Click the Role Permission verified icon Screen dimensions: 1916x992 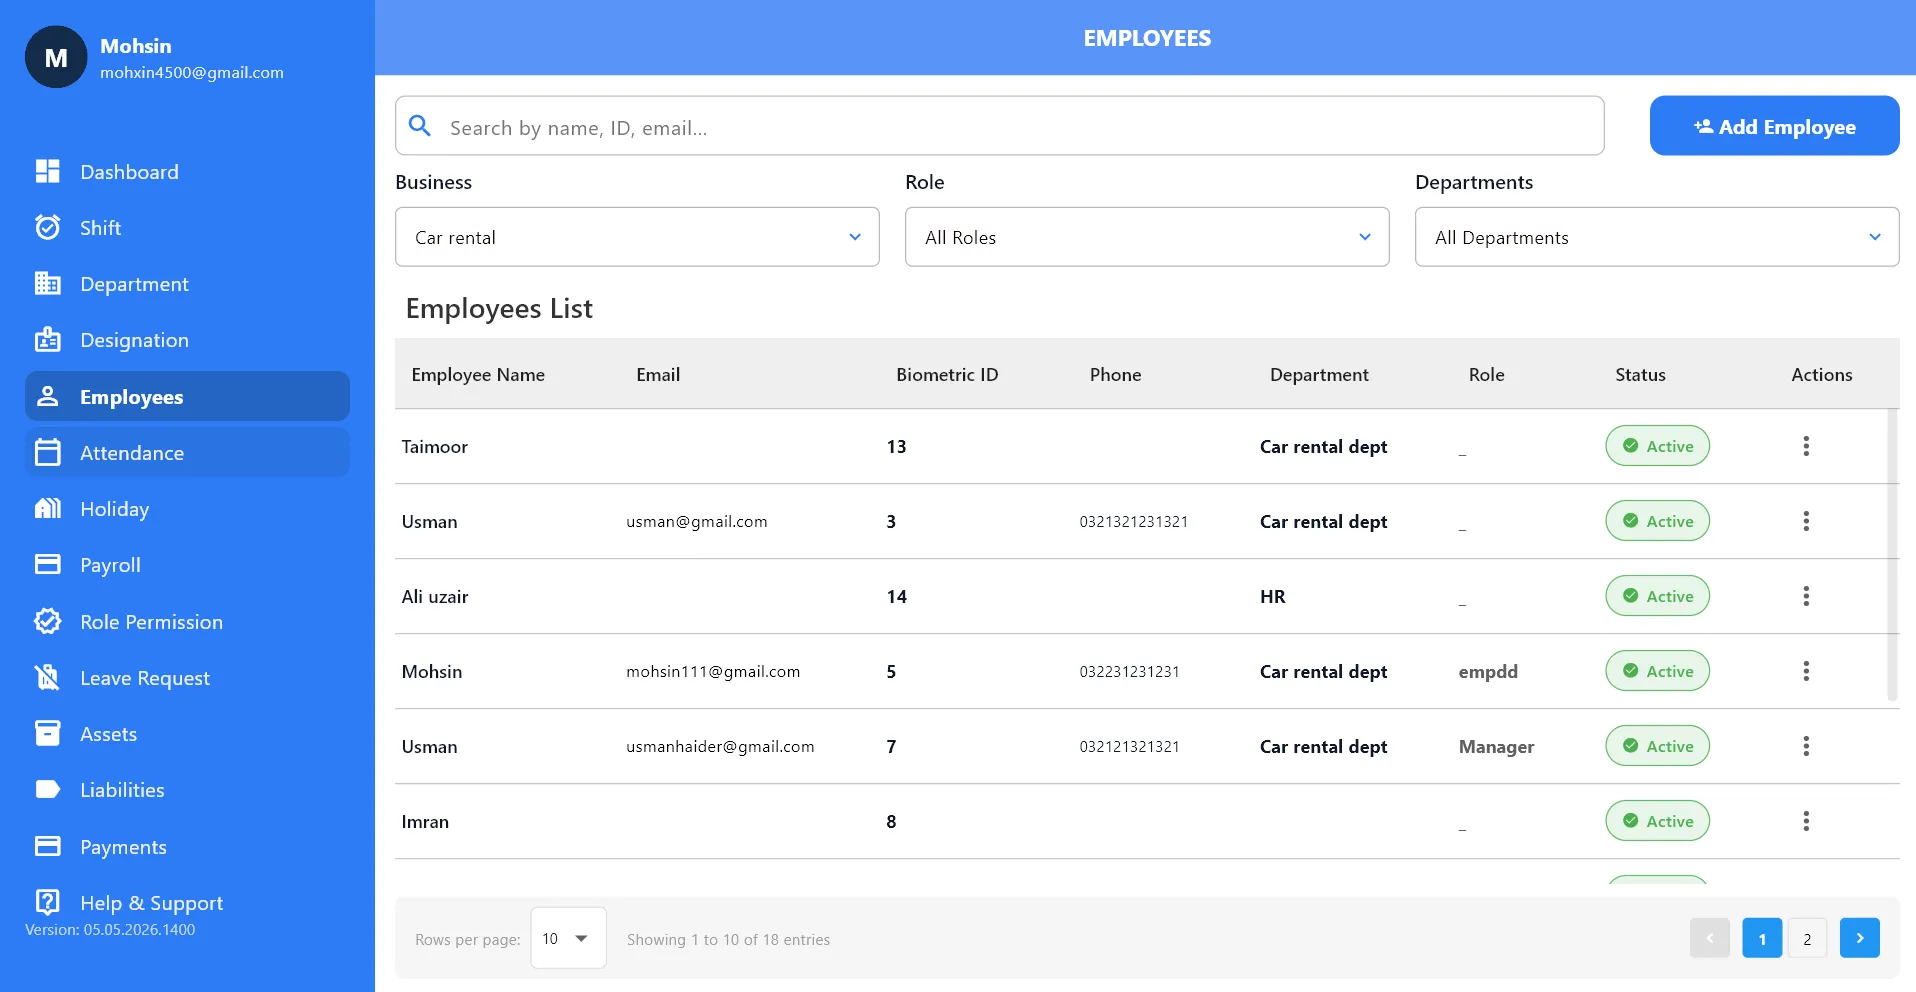coord(47,621)
